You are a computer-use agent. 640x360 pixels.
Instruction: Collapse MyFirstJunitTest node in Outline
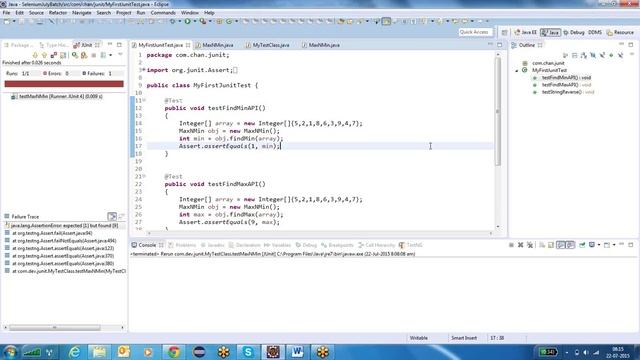click(x=517, y=71)
